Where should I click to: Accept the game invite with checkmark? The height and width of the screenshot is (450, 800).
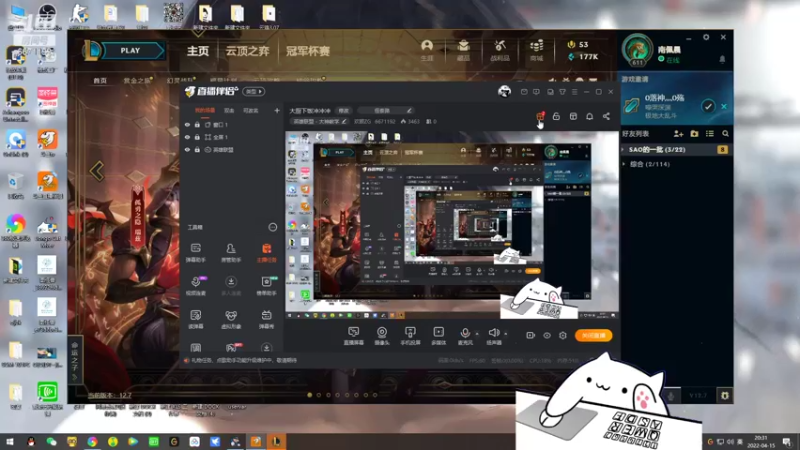click(x=708, y=106)
